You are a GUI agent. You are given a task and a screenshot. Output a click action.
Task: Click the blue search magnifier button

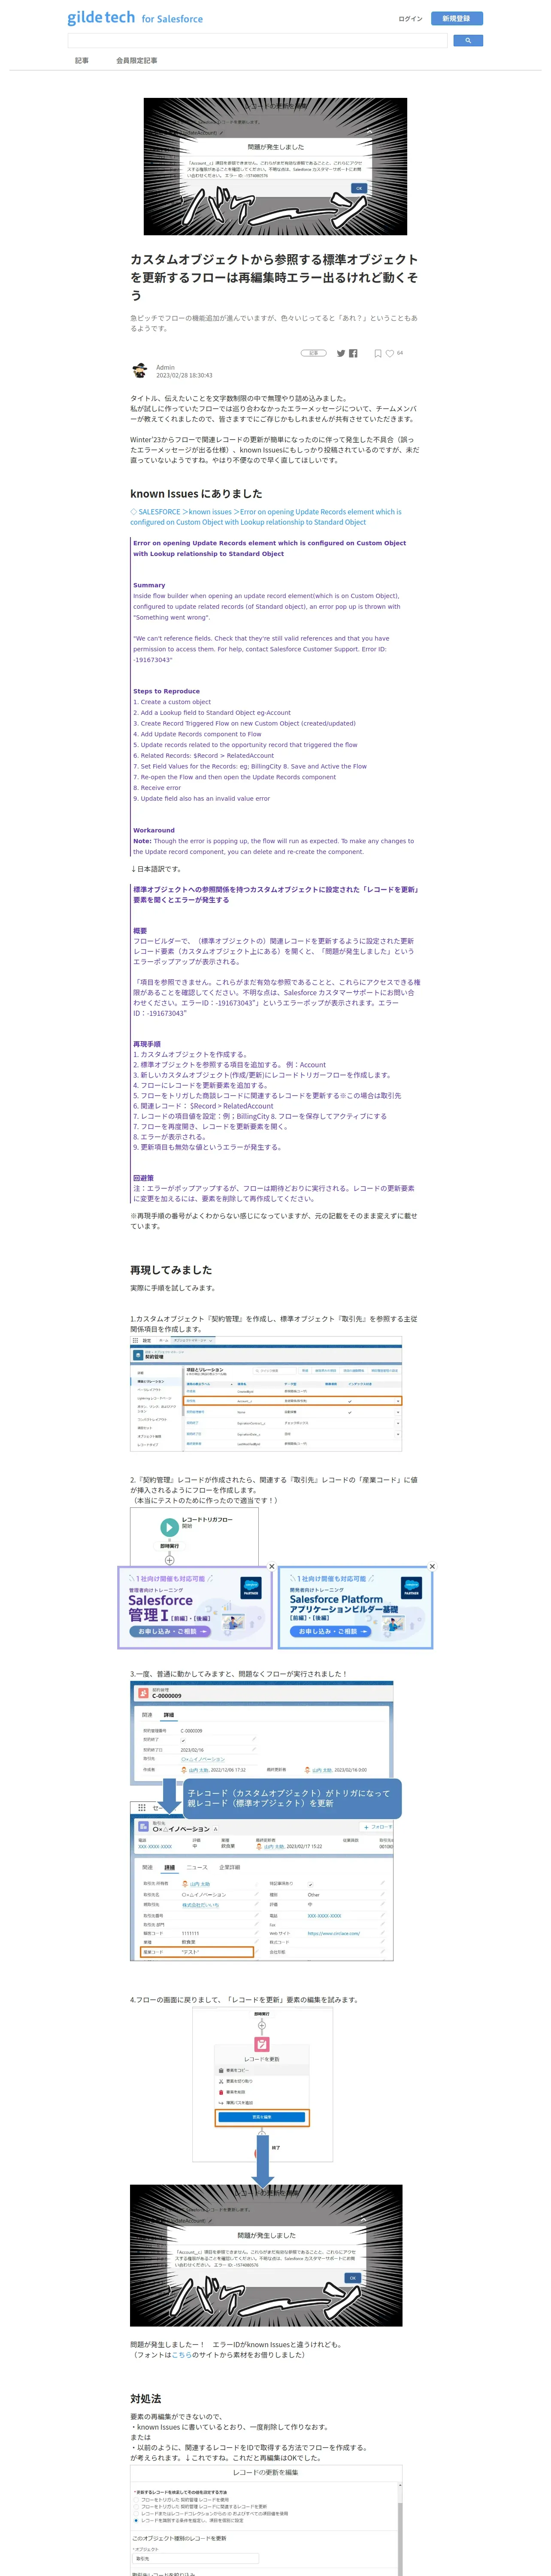(x=468, y=41)
